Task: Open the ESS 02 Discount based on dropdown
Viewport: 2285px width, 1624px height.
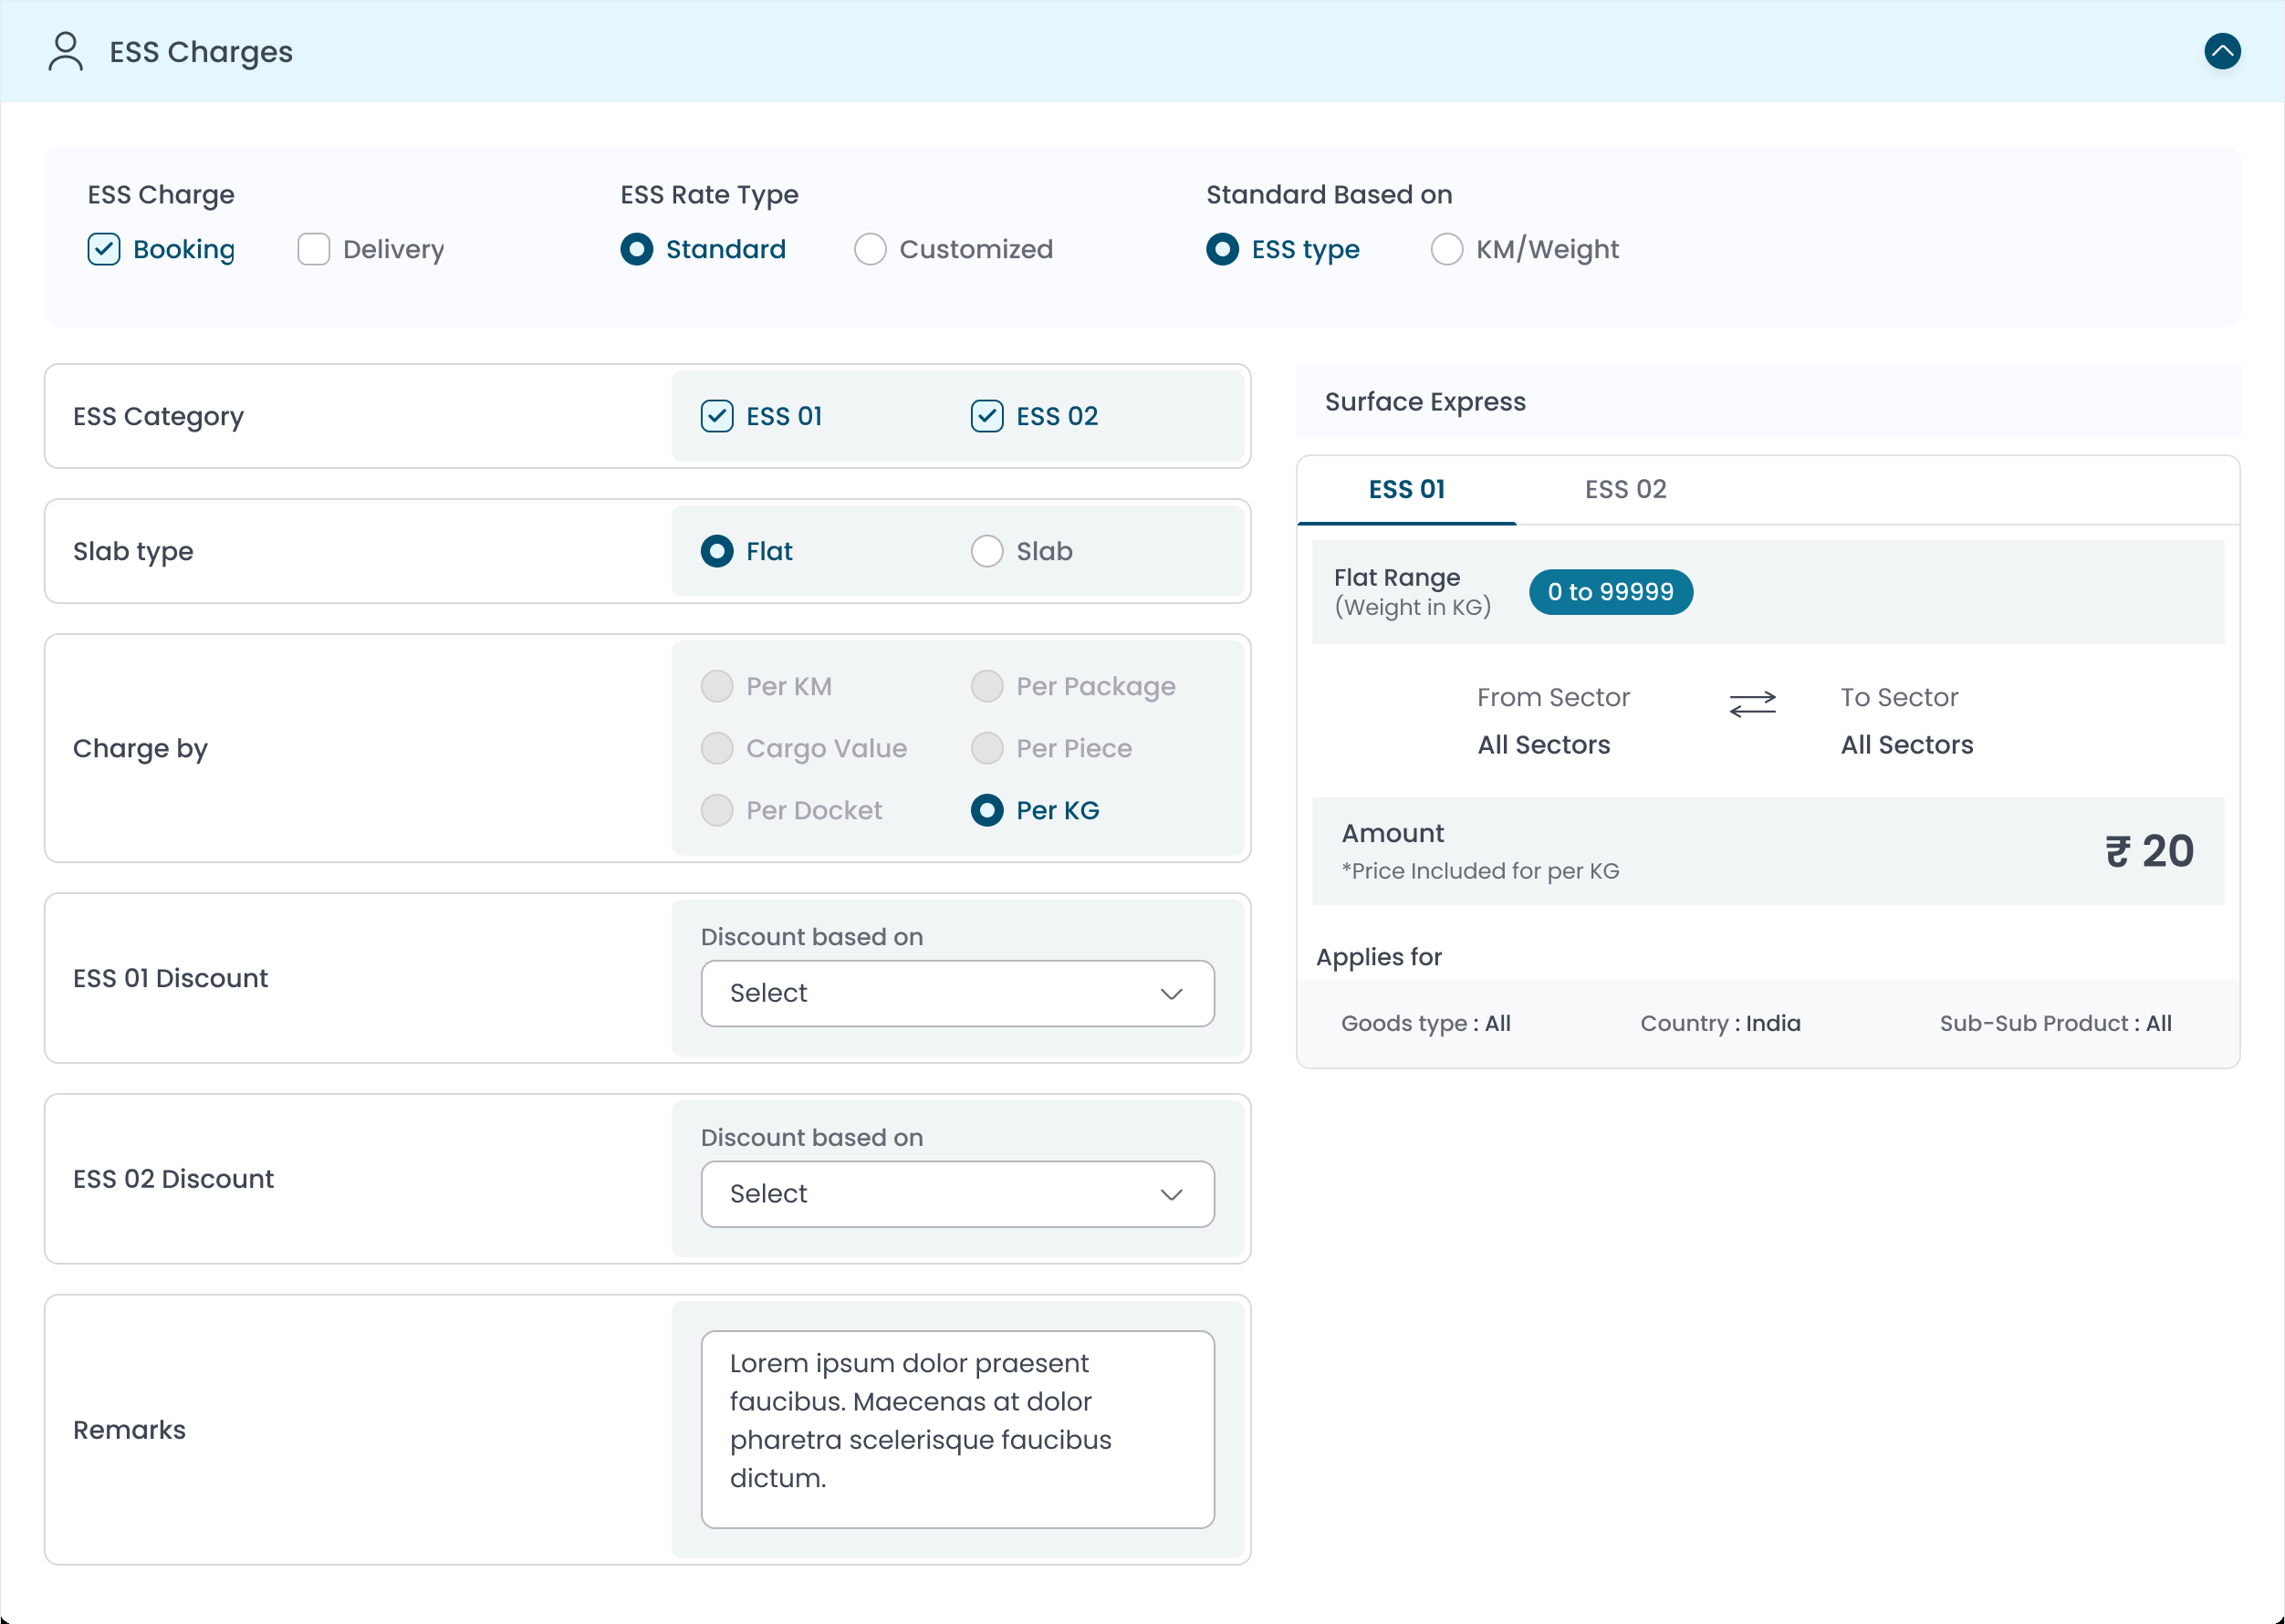Action: [x=958, y=1194]
